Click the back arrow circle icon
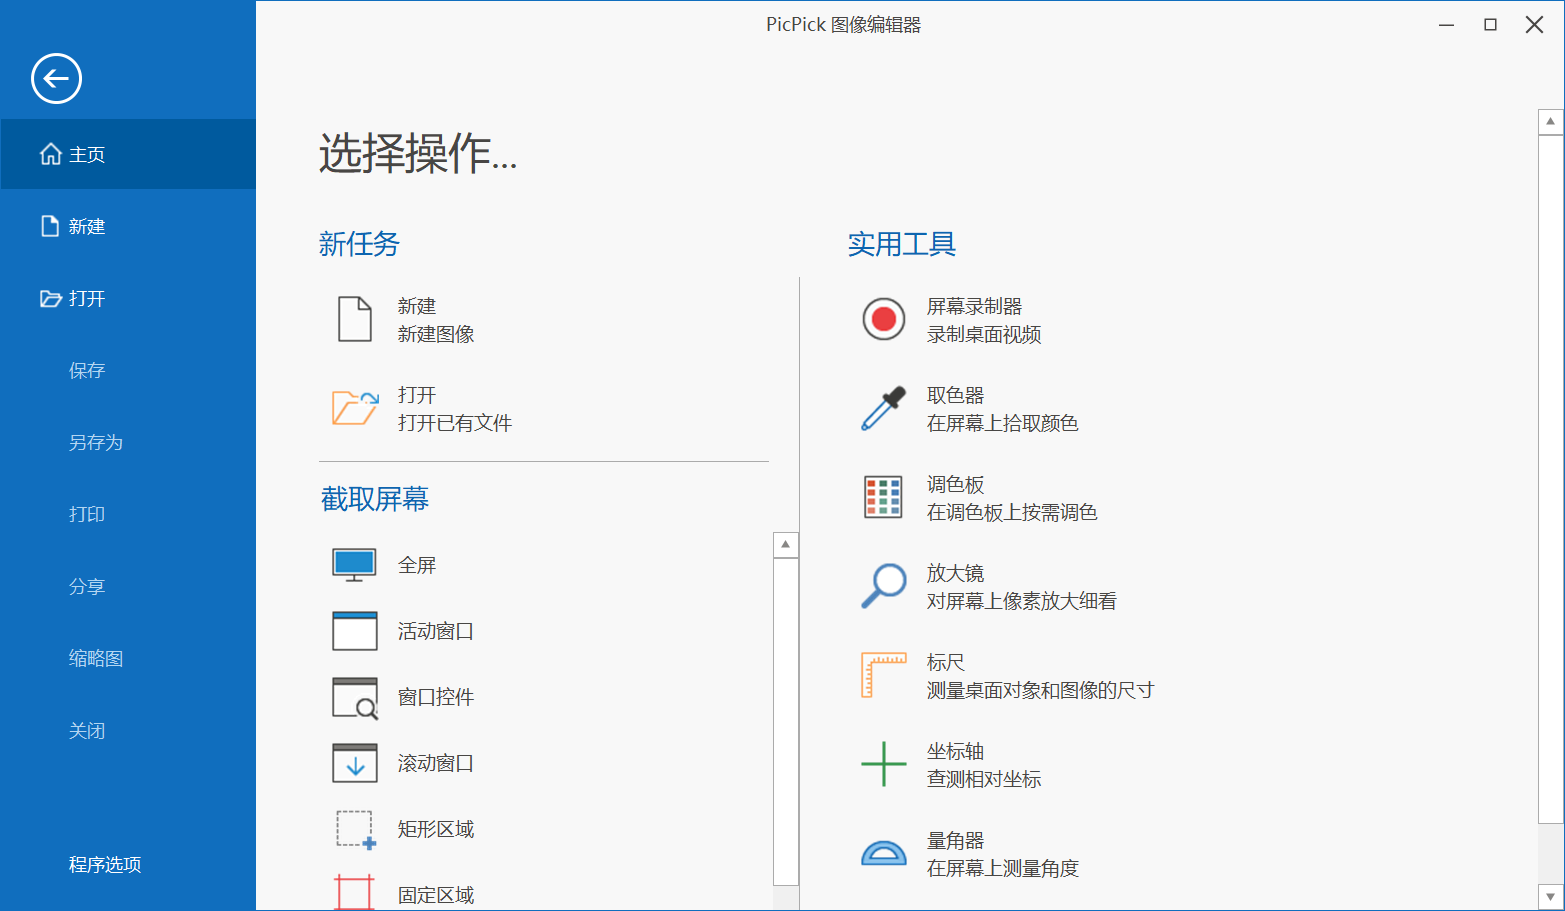This screenshot has width=1565, height=911. [x=56, y=78]
